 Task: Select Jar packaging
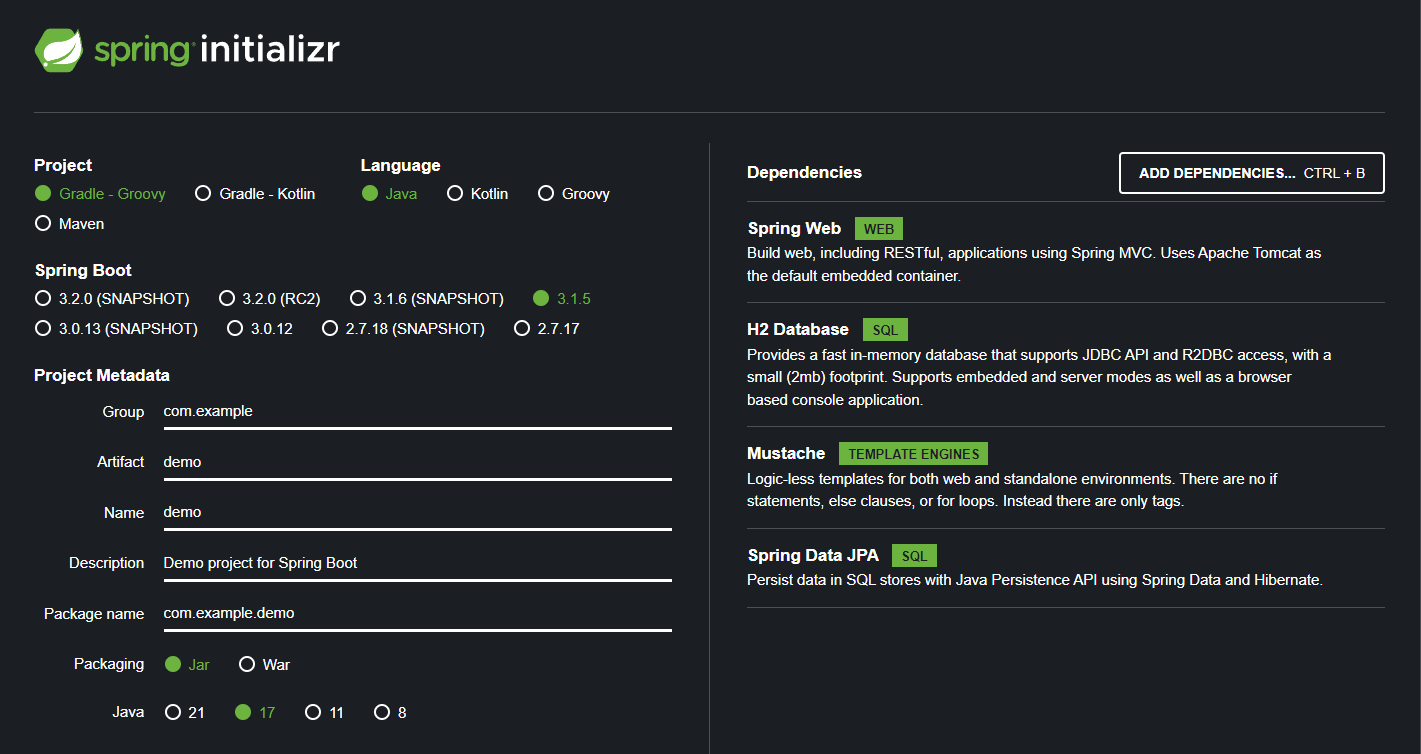tap(187, 665)
